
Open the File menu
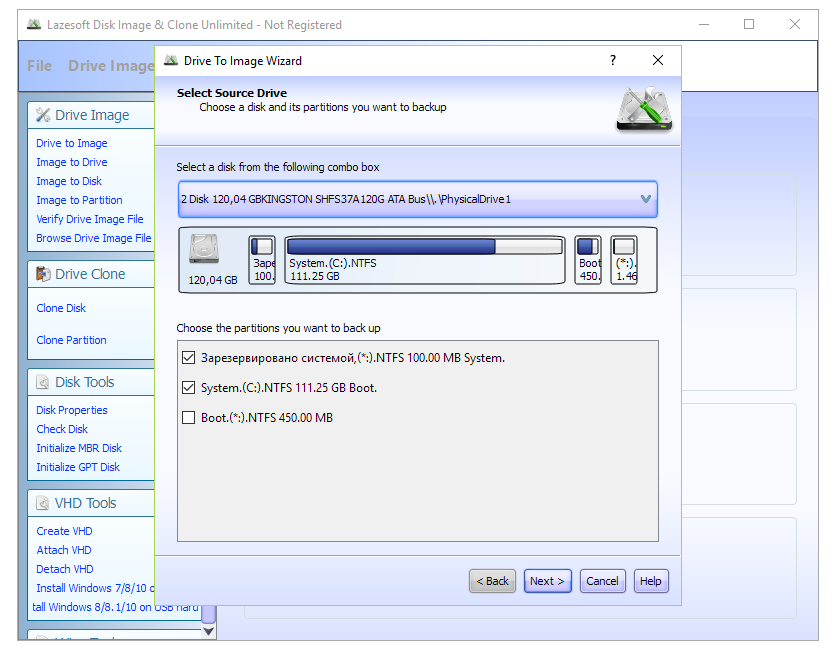[40, 66]
